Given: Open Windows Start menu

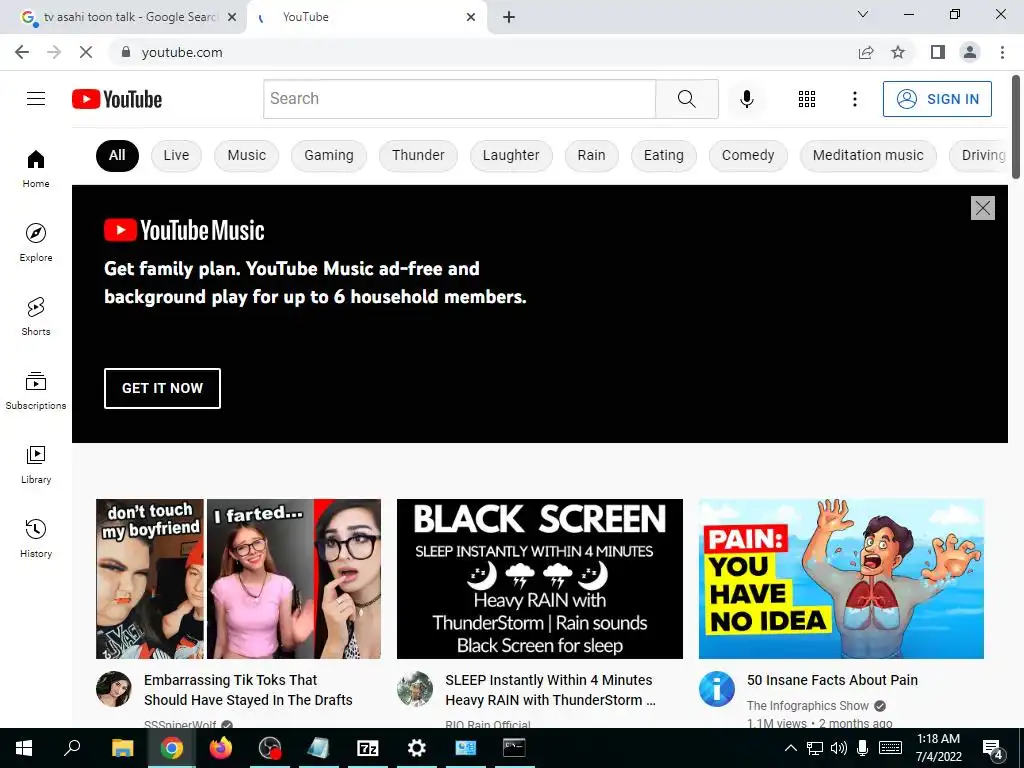Looking at the screenshot, I should [x=24, y=748].
